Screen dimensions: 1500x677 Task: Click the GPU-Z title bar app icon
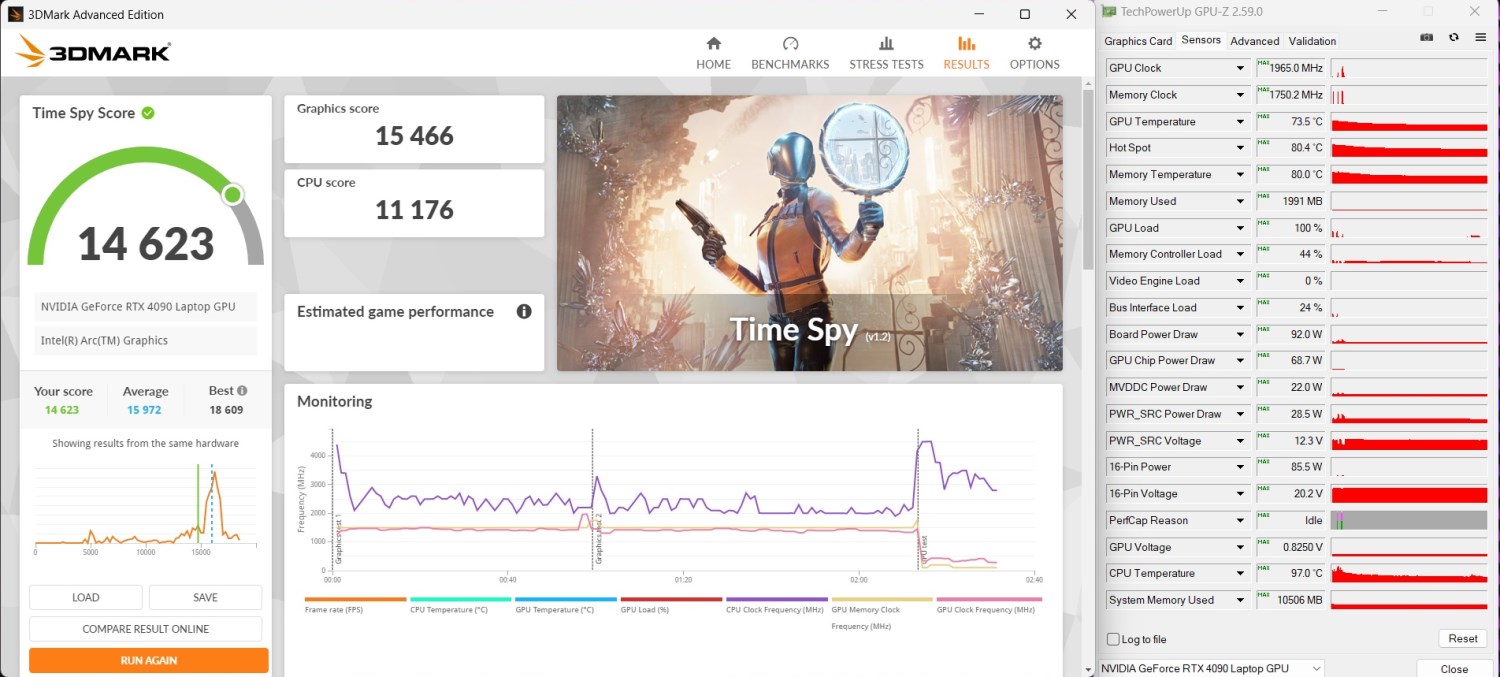[x=1108, y=11]
